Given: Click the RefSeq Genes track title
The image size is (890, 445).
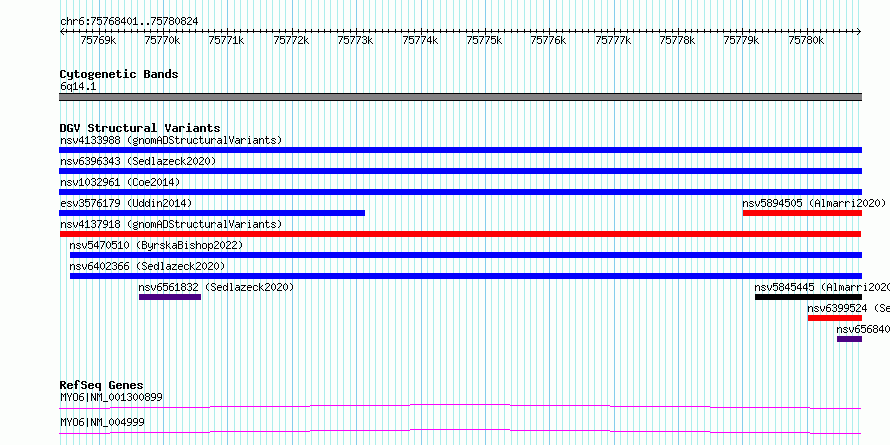Looking at the screenshot, I should coord(101,385).
